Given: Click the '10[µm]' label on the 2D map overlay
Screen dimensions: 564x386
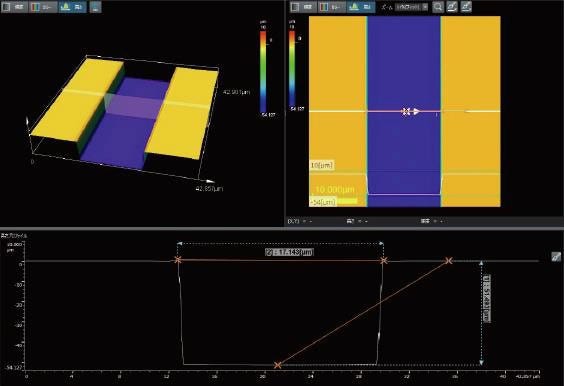Looking at the screenshot, I should click(x=322, y=165).
